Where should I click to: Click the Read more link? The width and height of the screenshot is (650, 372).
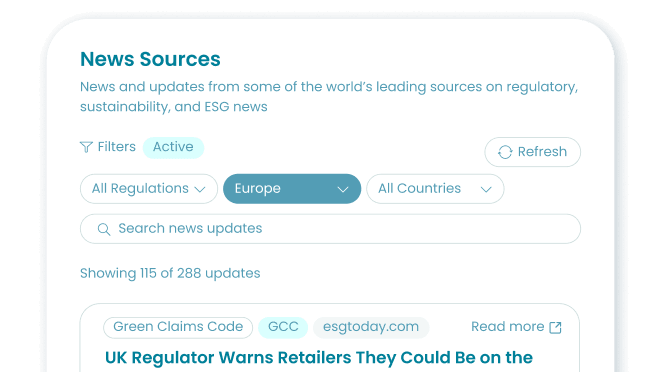click(516, 327)
